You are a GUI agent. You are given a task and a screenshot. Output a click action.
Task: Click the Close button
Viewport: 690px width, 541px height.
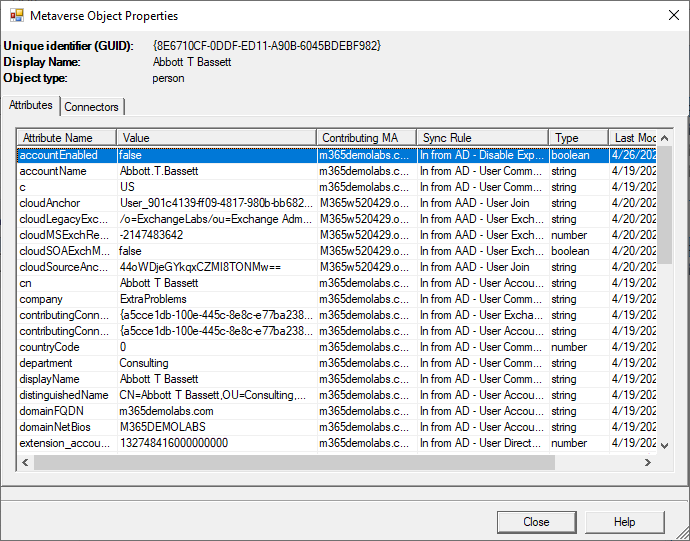[x=536, y=522]
